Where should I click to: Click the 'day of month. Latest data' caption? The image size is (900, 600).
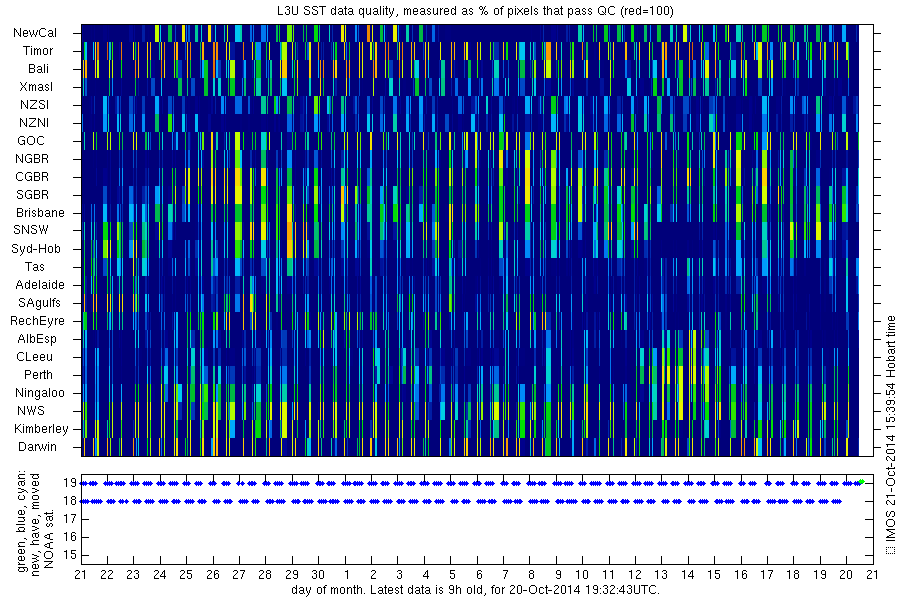pos(475,590)
